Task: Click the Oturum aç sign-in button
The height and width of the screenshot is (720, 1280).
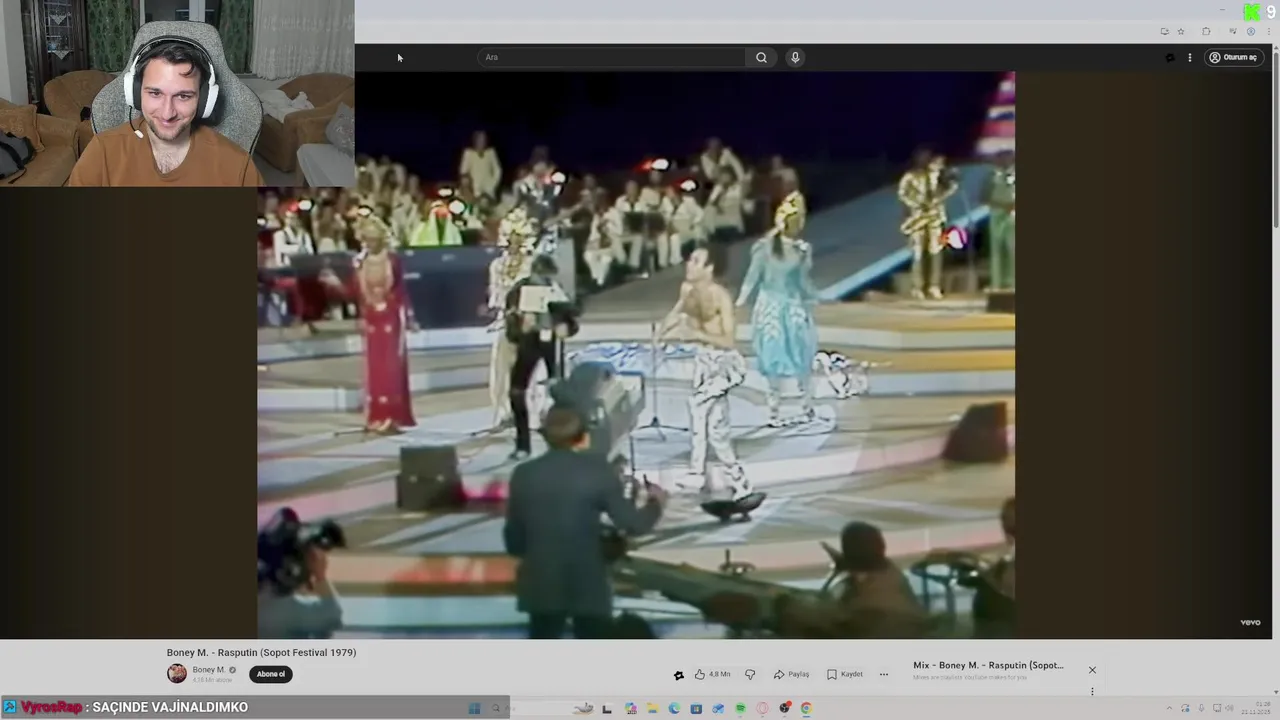Action: [1234, 57]
